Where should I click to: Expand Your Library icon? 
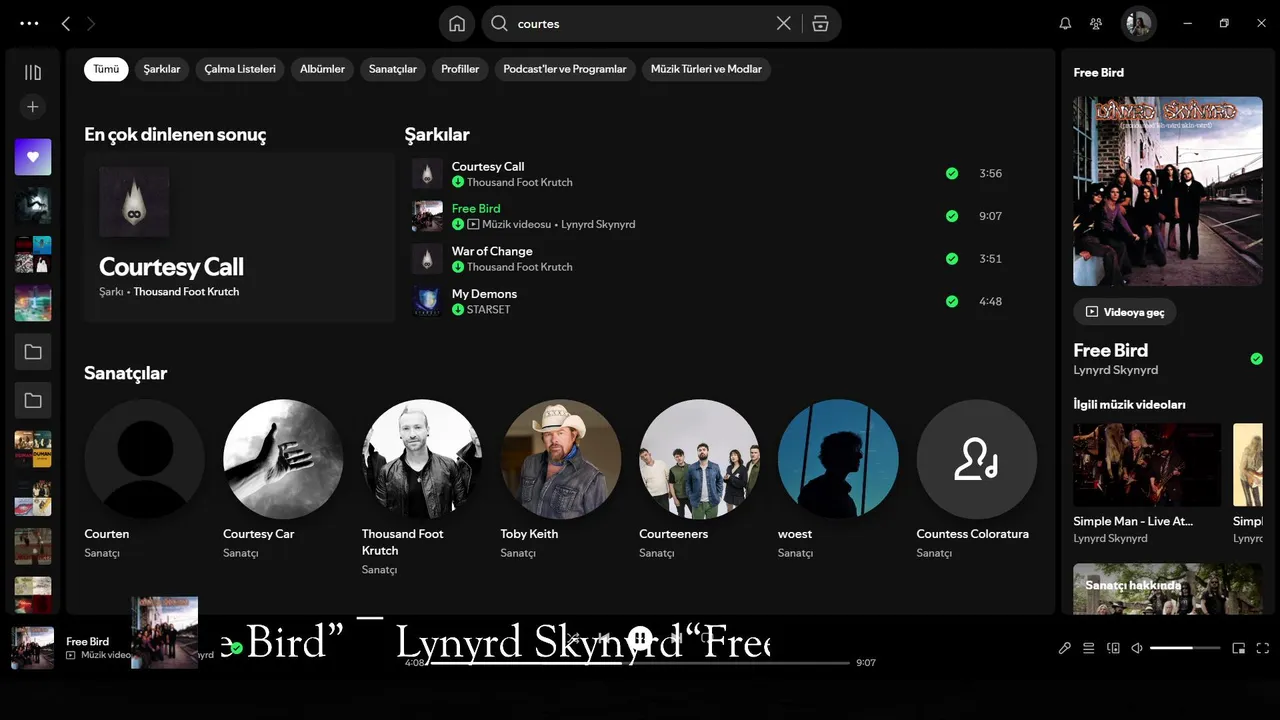33,72
